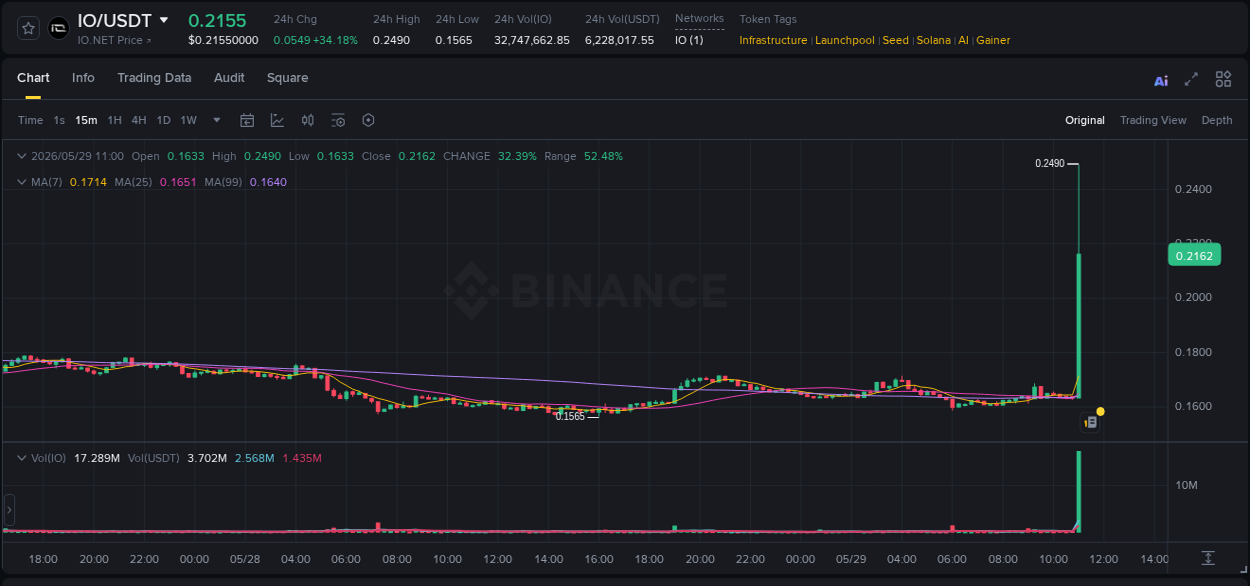Switch to Trading View chart
The image size is (1250, 586).
tap(1153, 120)
